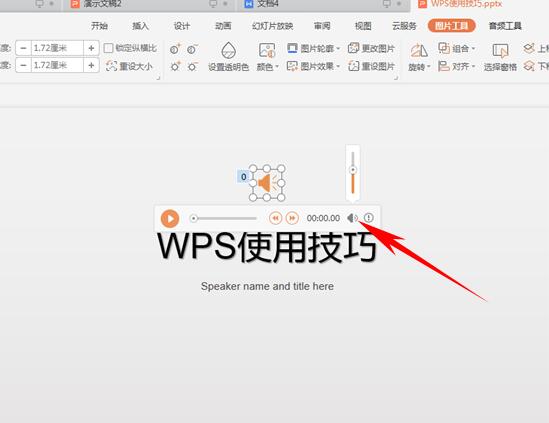549x423 pixels.
Task: Select the highlighted 图片工具 tab
Action: click(452, 26)
